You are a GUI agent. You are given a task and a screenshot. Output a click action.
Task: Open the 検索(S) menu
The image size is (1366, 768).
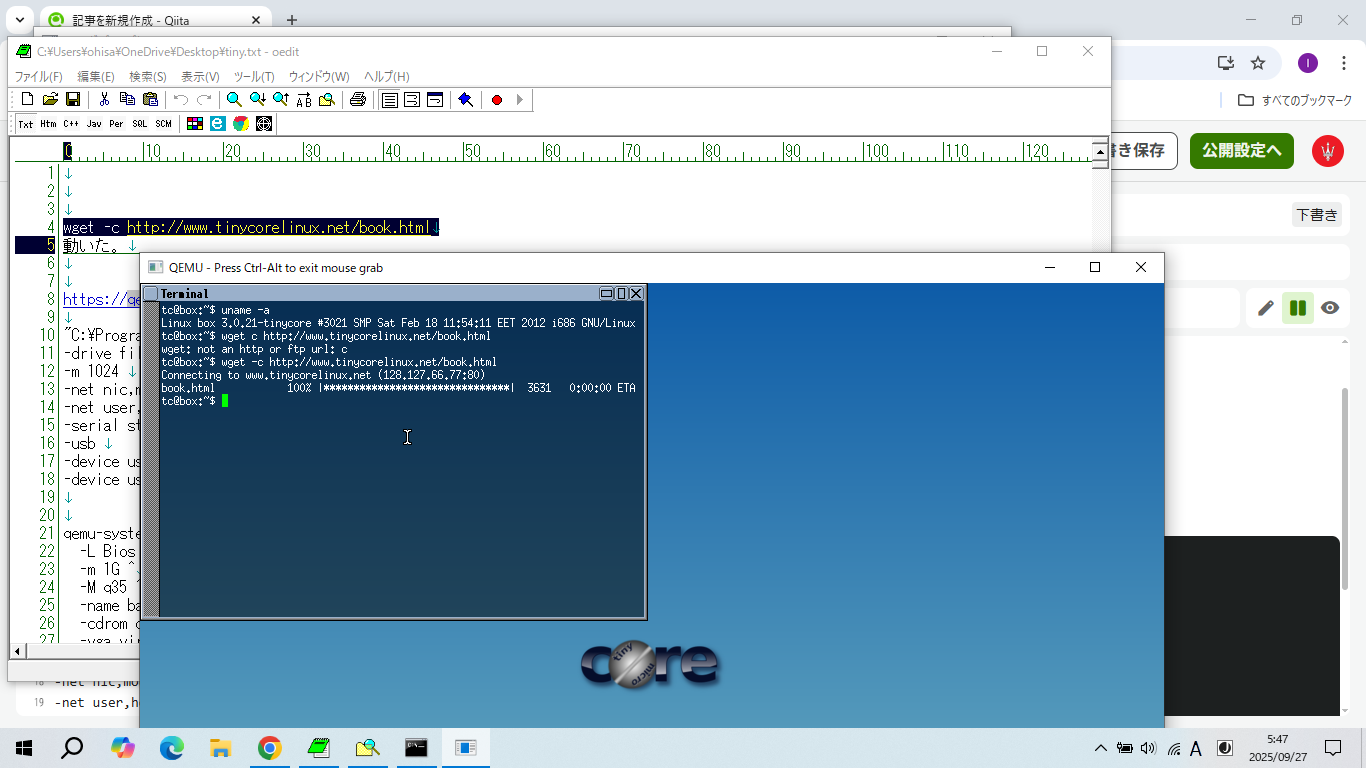tap(148, 77)
